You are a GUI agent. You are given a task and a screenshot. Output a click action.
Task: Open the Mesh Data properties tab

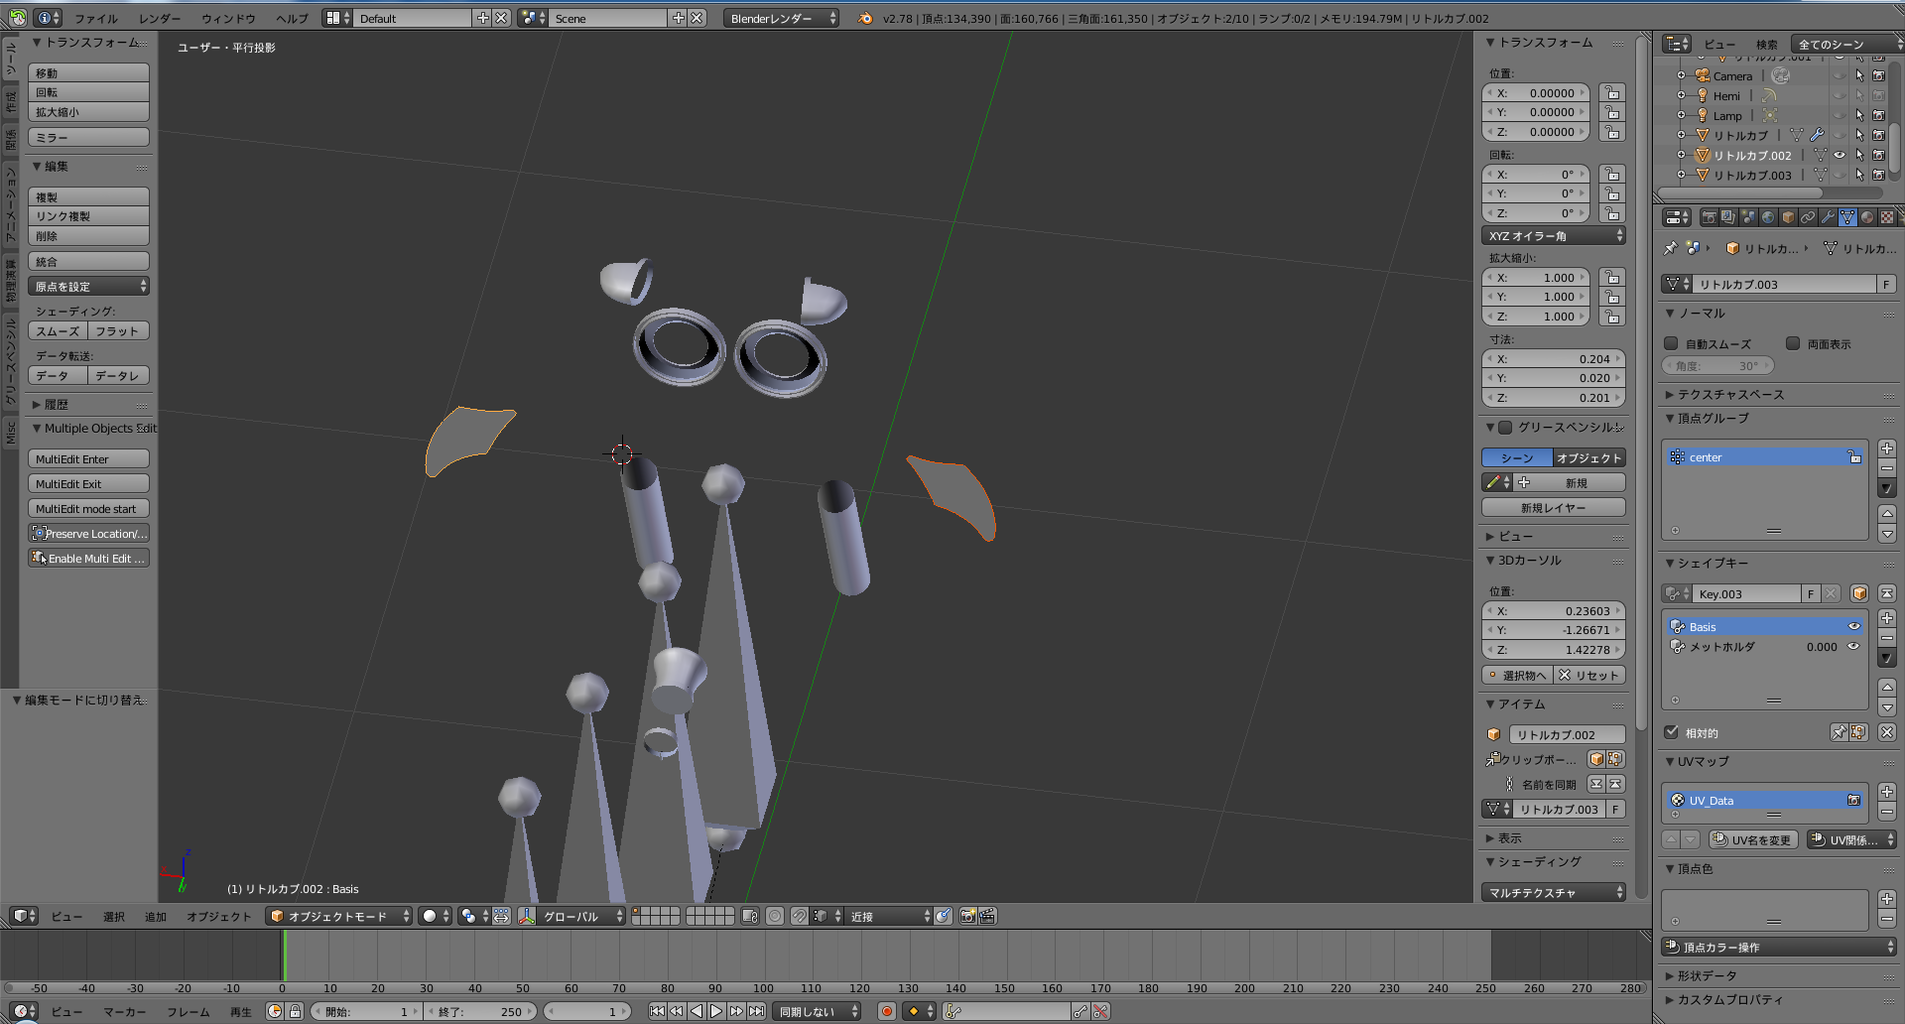(x=1847, y=217)
